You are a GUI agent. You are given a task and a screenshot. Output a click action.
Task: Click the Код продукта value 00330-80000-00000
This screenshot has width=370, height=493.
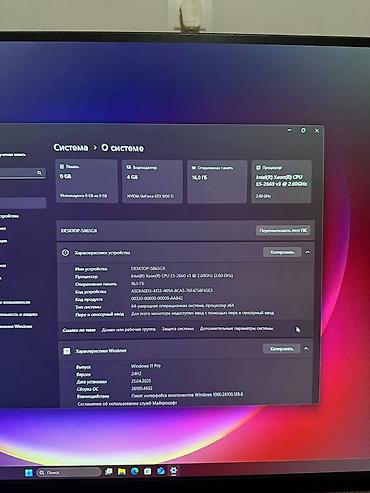tap(157, 298)
